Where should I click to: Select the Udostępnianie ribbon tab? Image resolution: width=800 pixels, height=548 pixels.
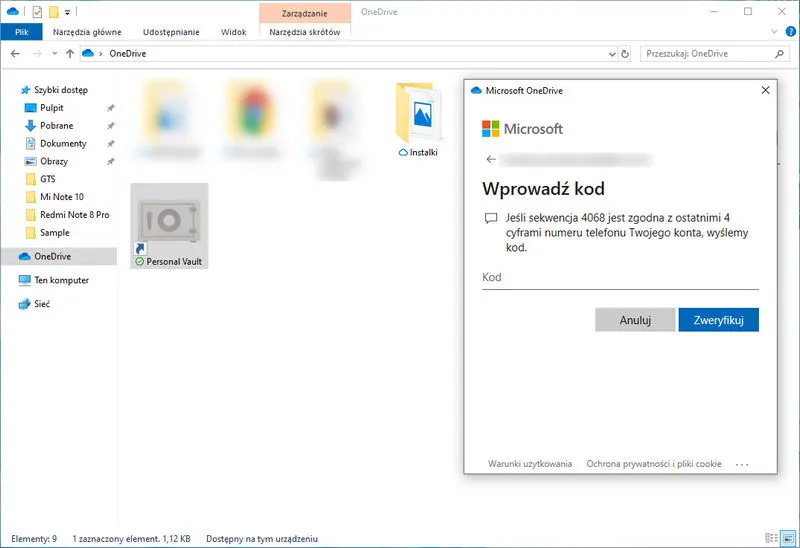pos(171,32)
